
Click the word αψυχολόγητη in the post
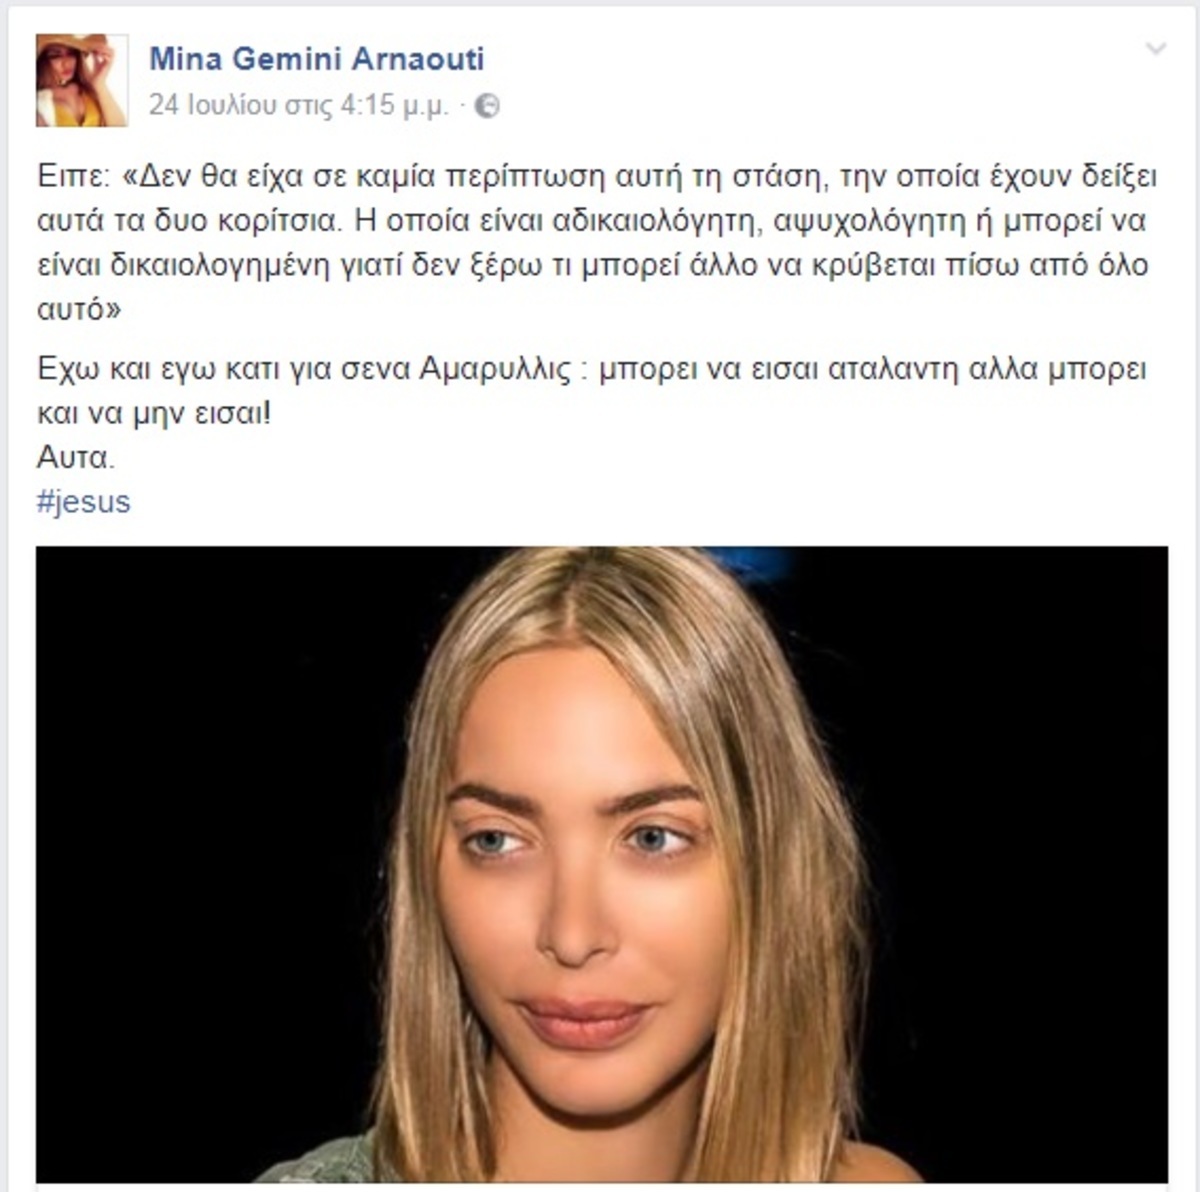tap(866, 221)
